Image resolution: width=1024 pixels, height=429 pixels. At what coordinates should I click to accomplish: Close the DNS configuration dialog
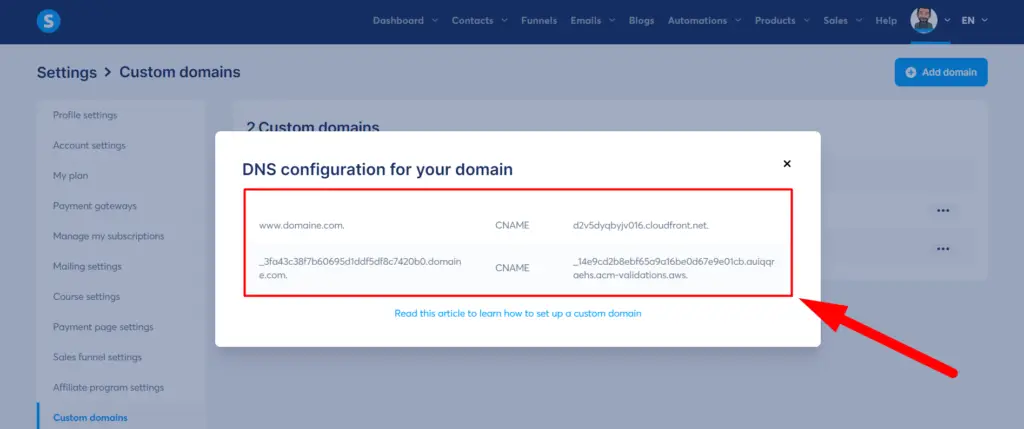(787, 164)
